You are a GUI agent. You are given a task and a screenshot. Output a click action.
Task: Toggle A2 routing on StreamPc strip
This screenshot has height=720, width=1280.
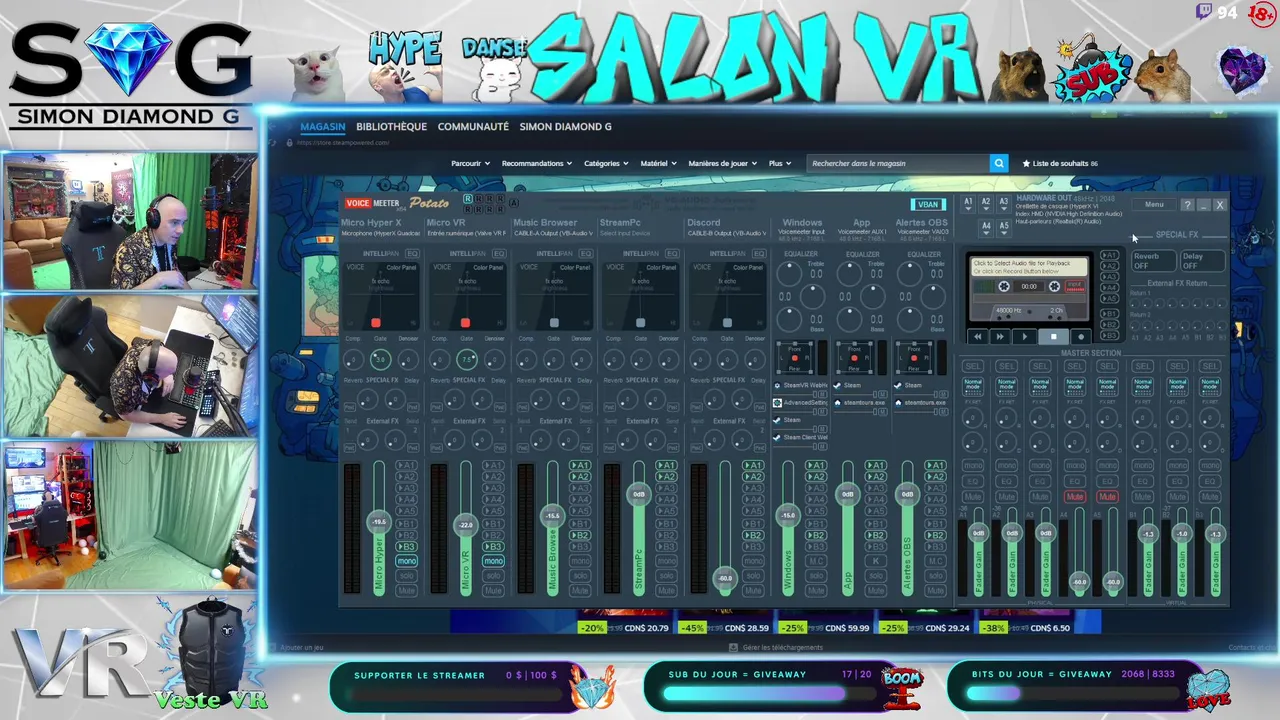(667, 477)
